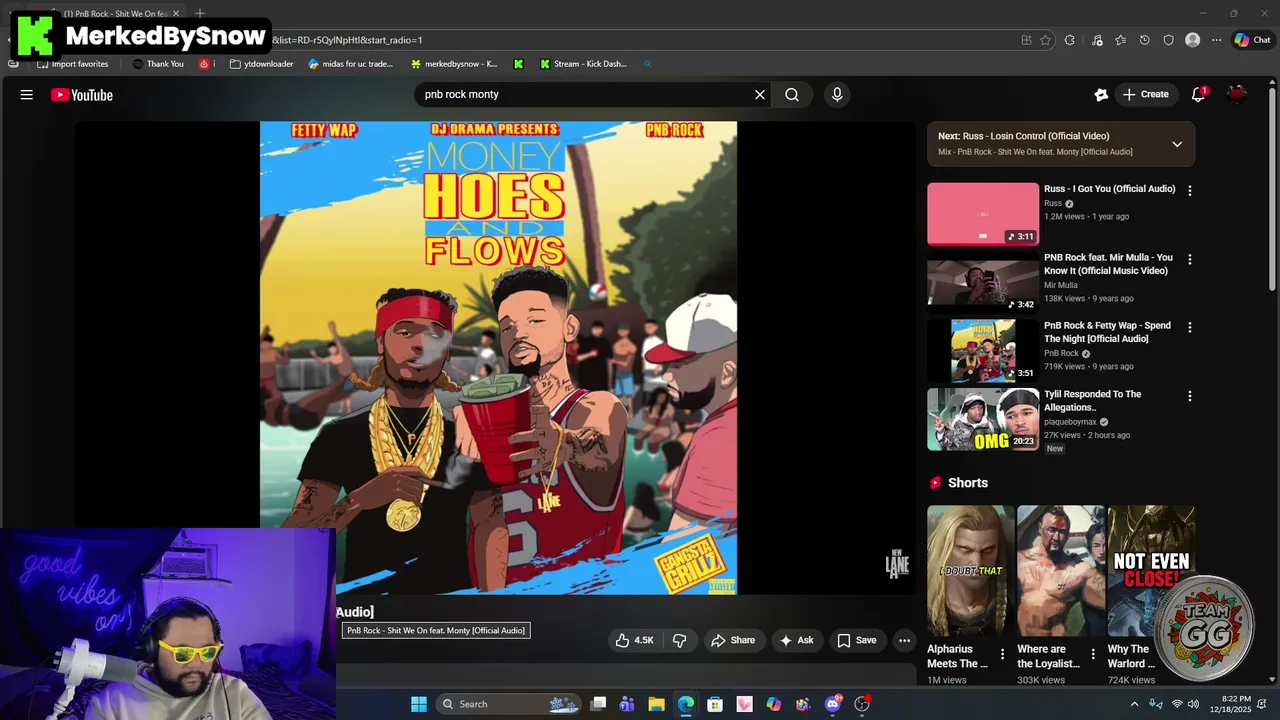
Task: Open the Mir Mulla channel link
Action: pos(1060,285)
